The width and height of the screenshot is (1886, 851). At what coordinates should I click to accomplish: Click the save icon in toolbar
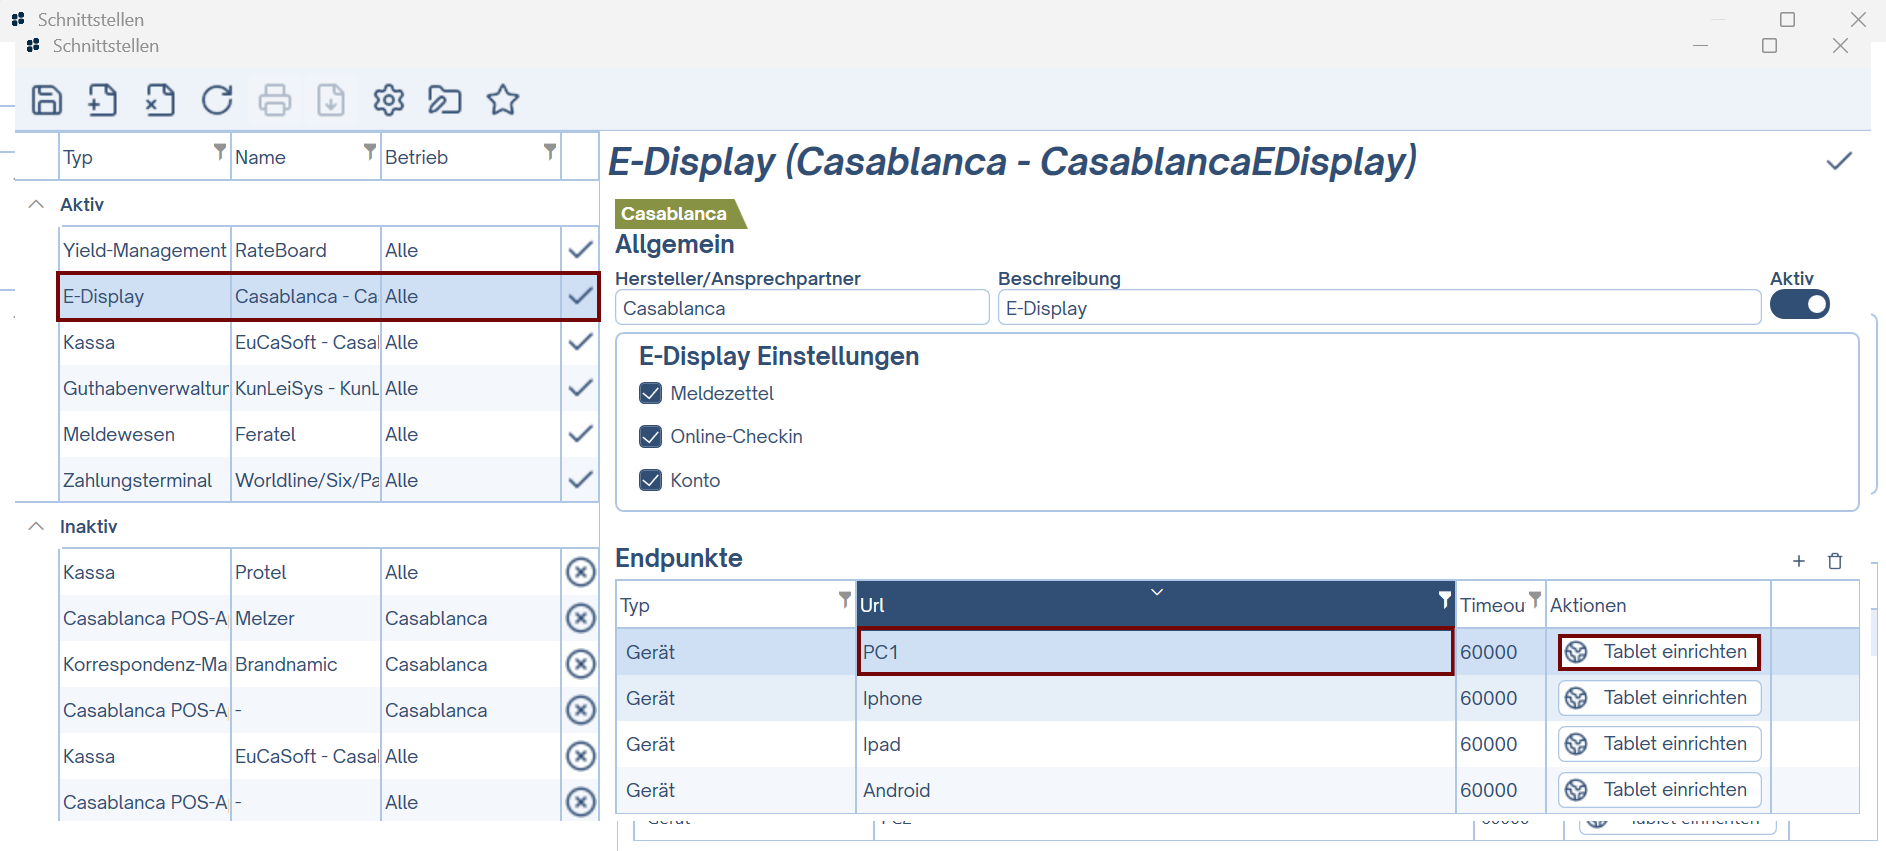coord(47,100)
